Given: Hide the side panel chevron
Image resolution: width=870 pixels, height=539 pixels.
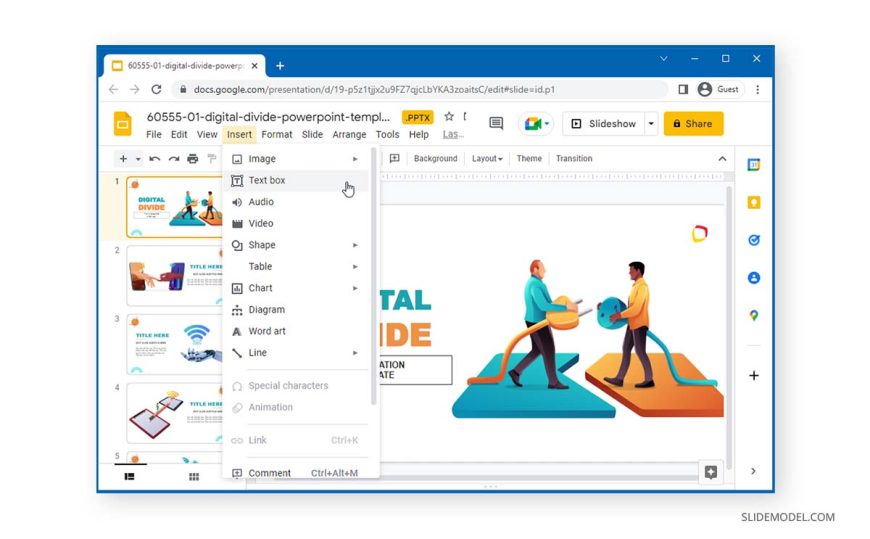Looking at the screenshot, I should (753, 471).
